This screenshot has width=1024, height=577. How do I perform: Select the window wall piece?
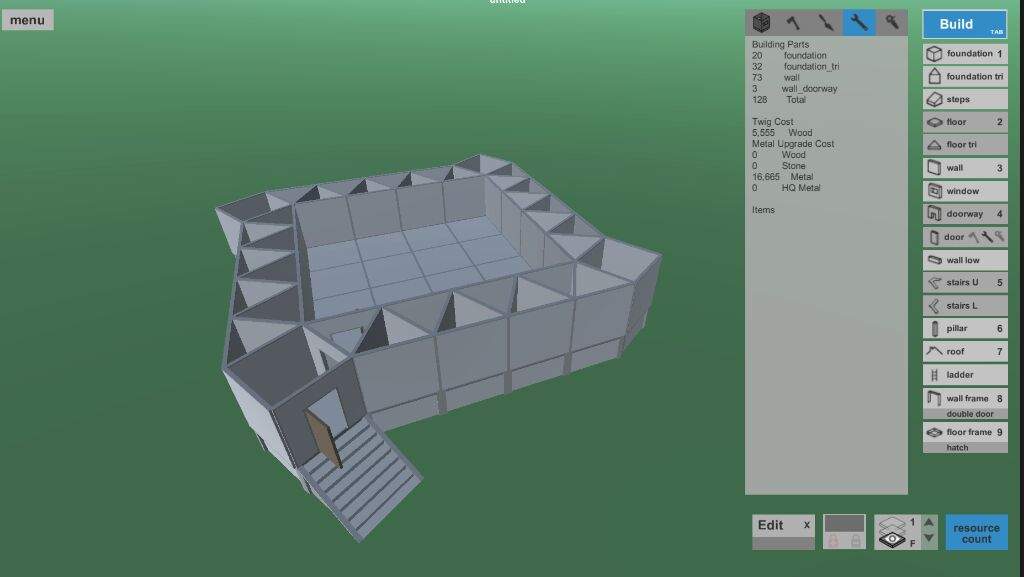pos(964,191)
